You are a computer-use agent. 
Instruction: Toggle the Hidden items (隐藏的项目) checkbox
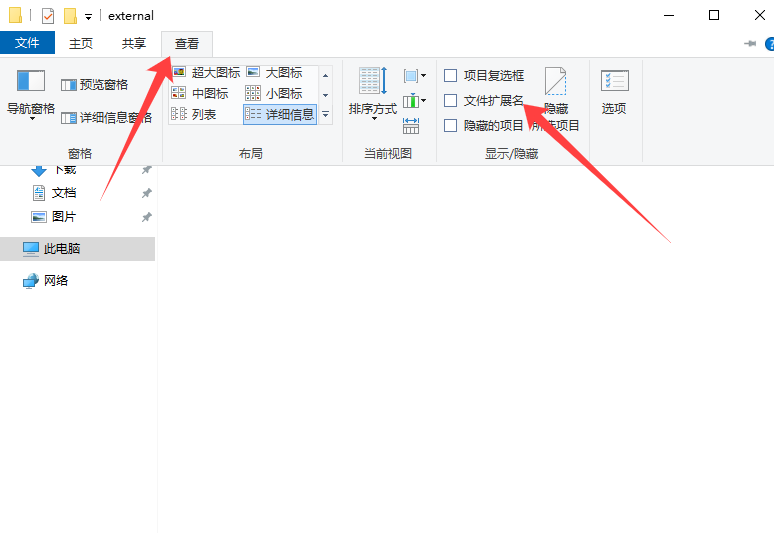click(x=451, y=126)
